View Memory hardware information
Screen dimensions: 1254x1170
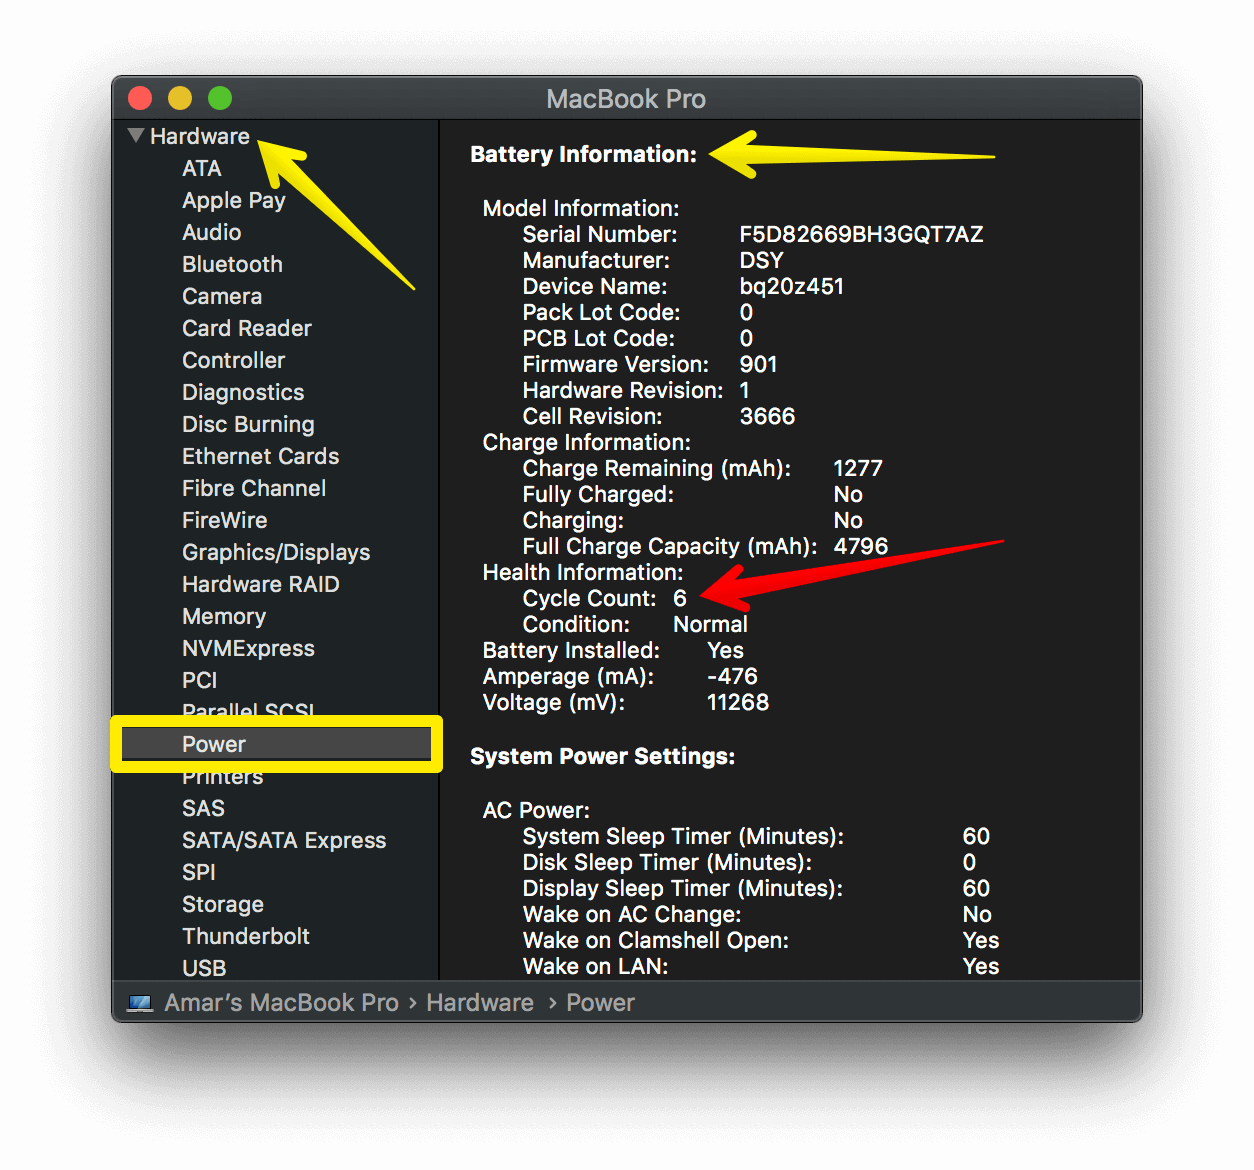pyautogui.click(x=224, y=616)
